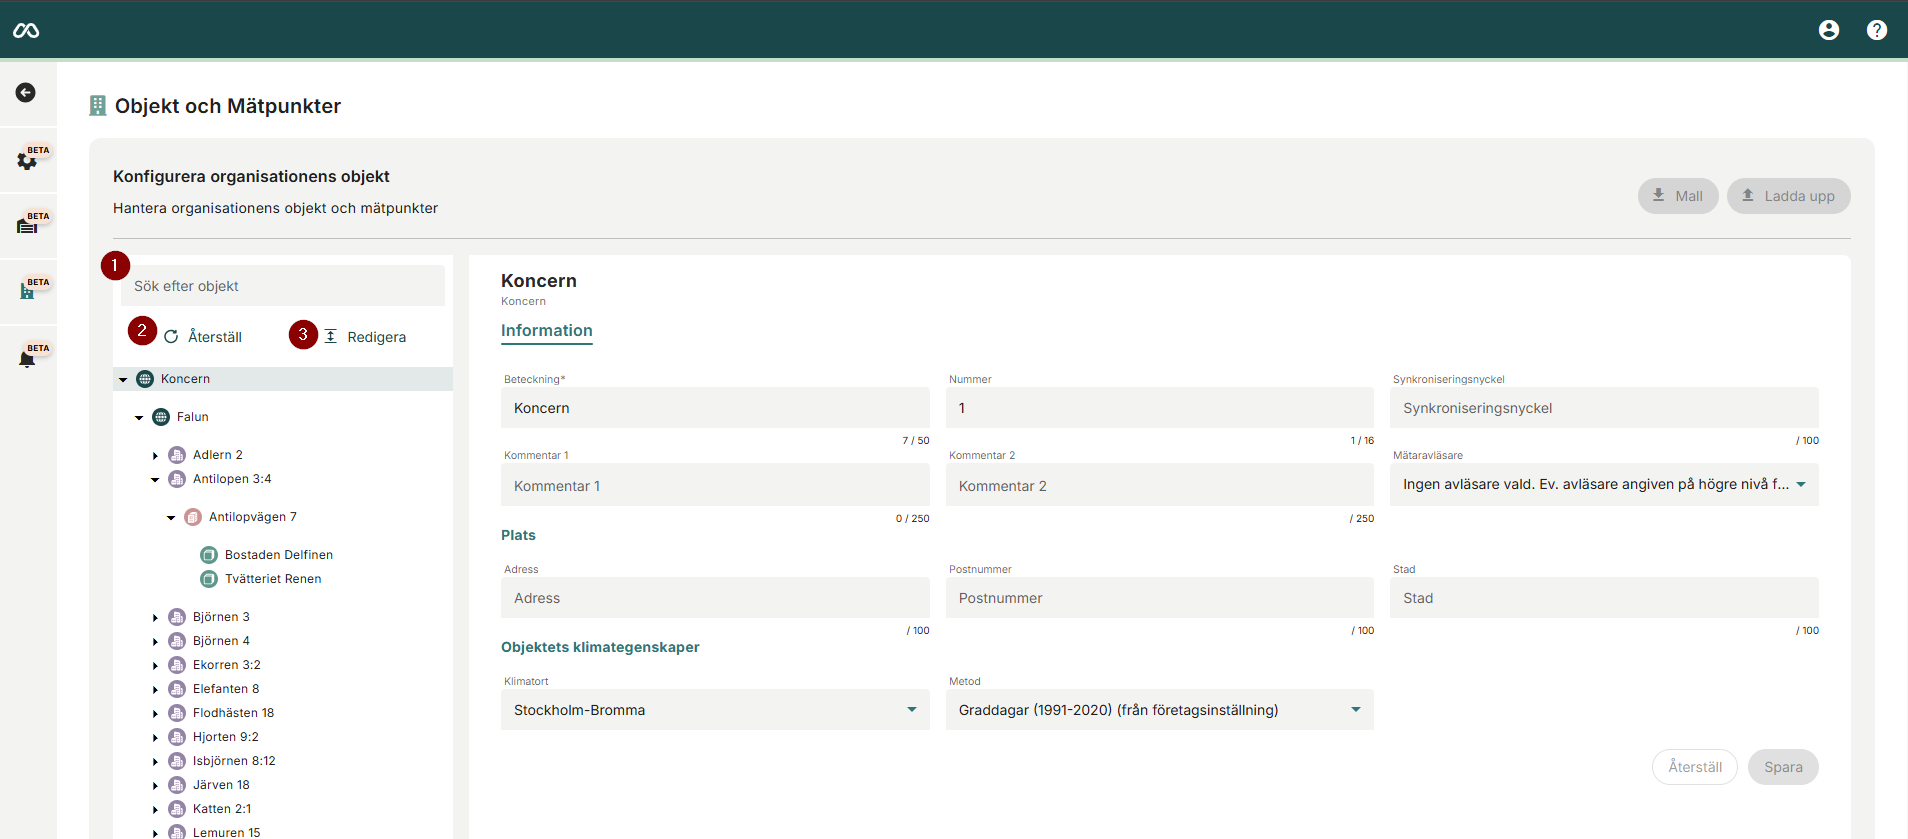
Task: Open the Mätaravläsare dropdown
Action: (1603, 485)
